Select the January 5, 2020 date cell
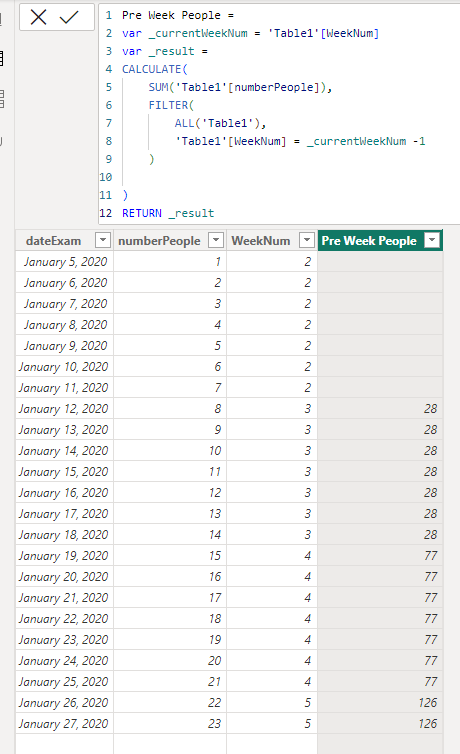 click(65, 262)
